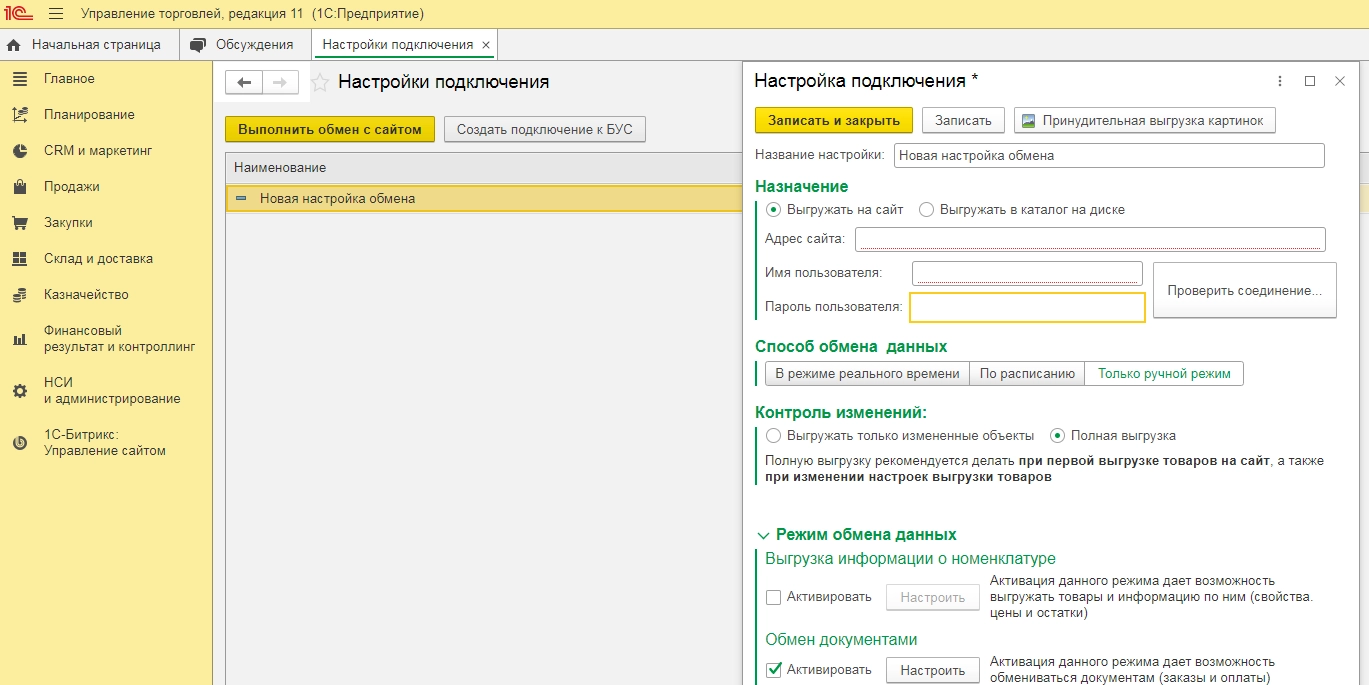Click the Главное section icon

(x=20, y=79)
